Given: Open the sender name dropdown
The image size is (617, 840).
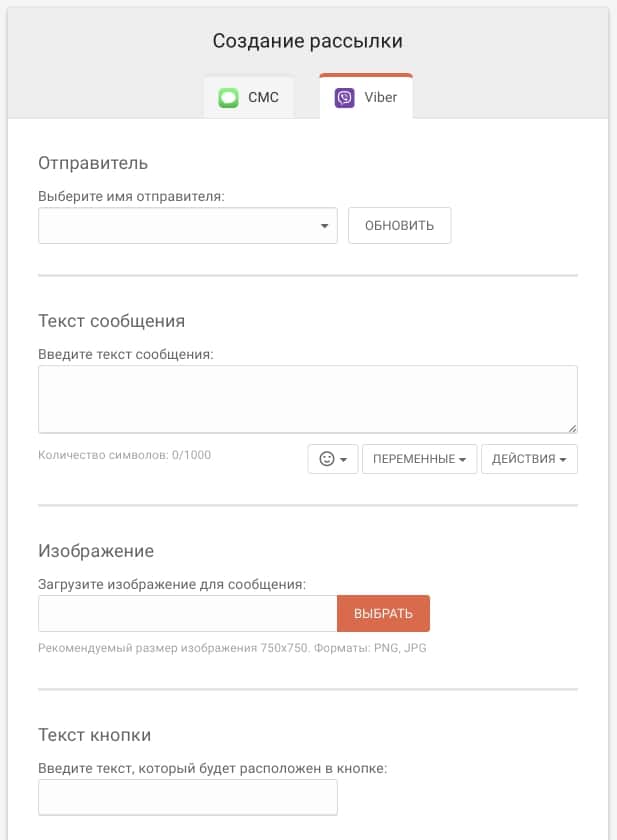Looking at the screenshot, I should pos(187,226).
